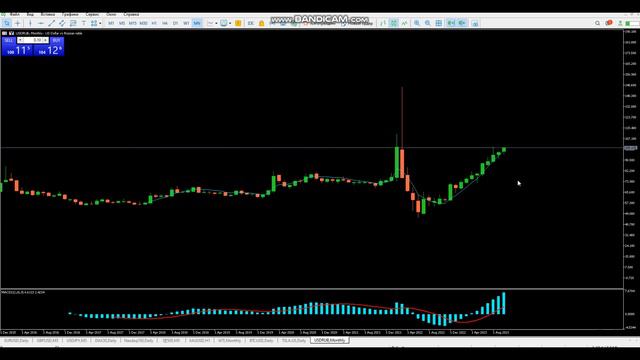The image size is (640, 360).
Task: Open the Справка menu
Action: coord(131,14)
